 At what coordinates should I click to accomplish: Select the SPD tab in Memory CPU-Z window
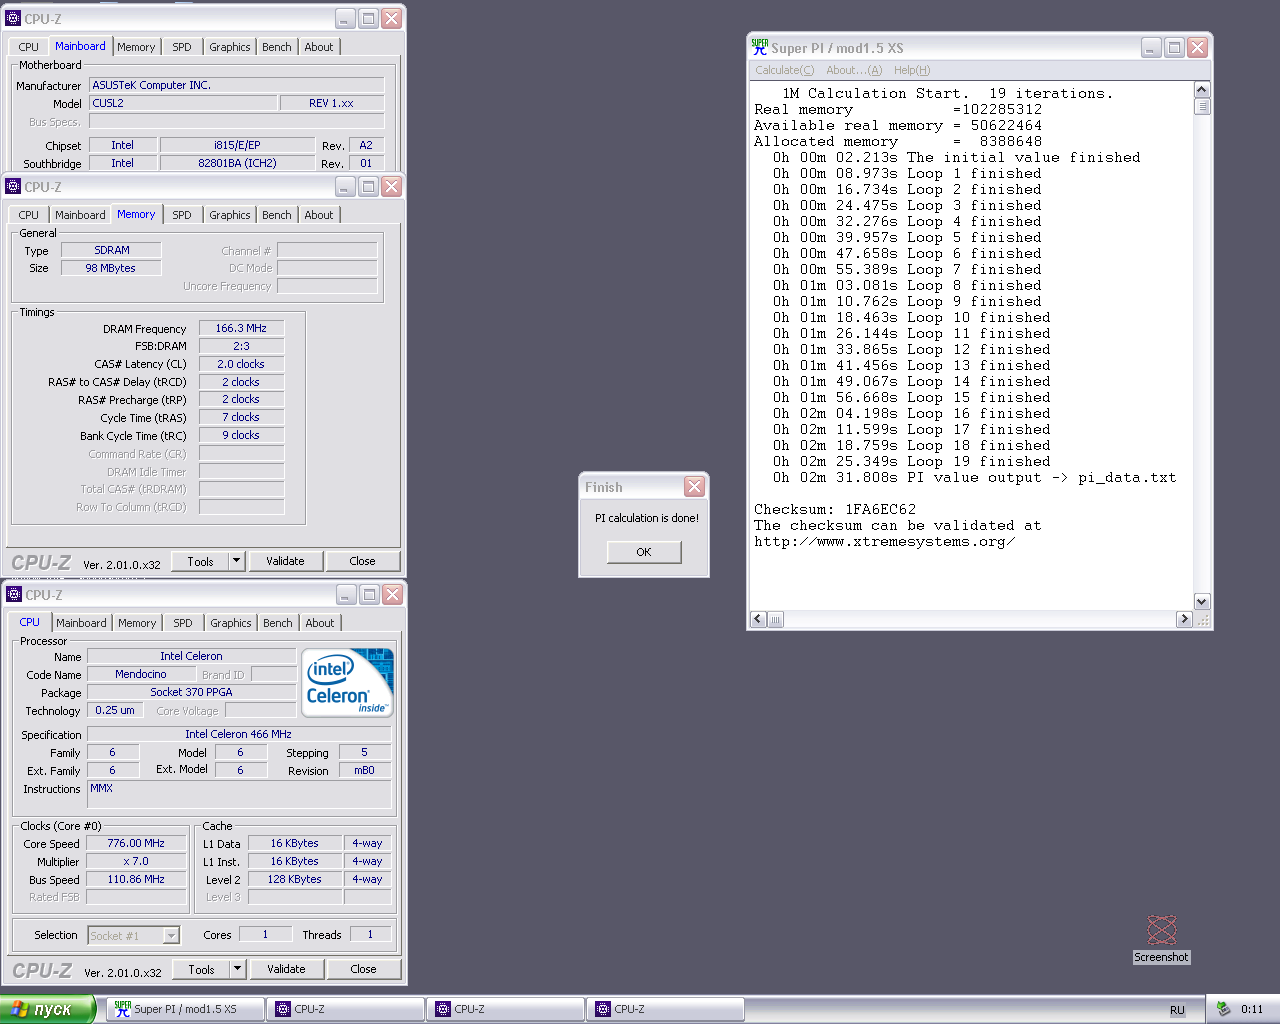[182, 215]
